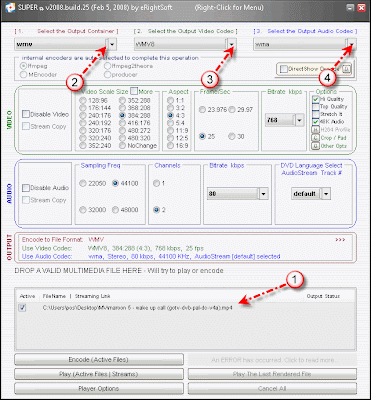This screenshot has width=371, height=400.
Task: Open the Crop / Pad options icon
Action: 315,138
